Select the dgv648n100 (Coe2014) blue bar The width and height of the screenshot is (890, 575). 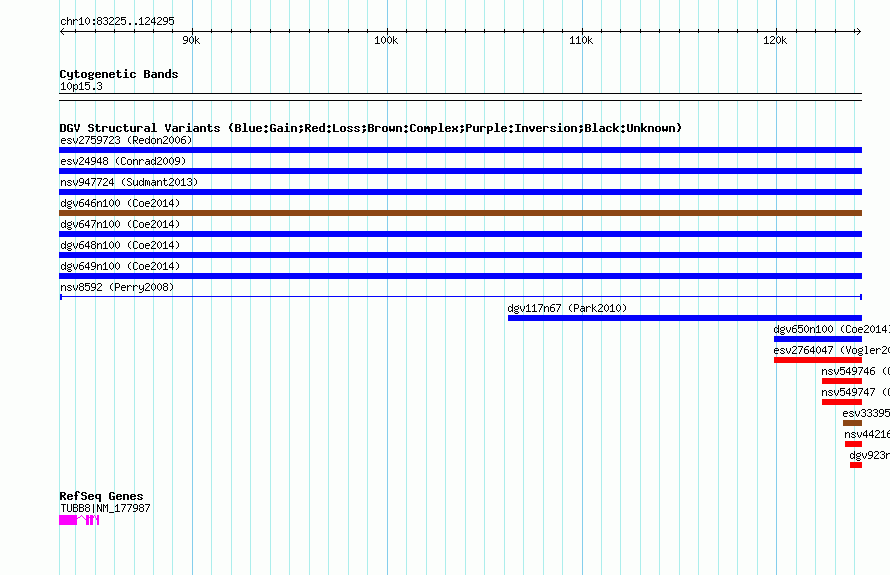pyautogui.click(x=460, y=255)
